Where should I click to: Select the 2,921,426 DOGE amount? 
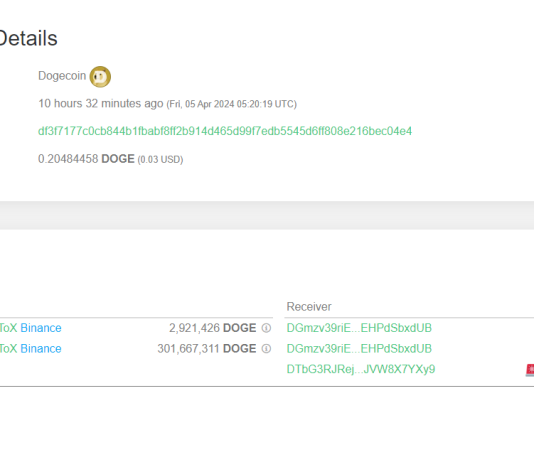pos(213,328)
